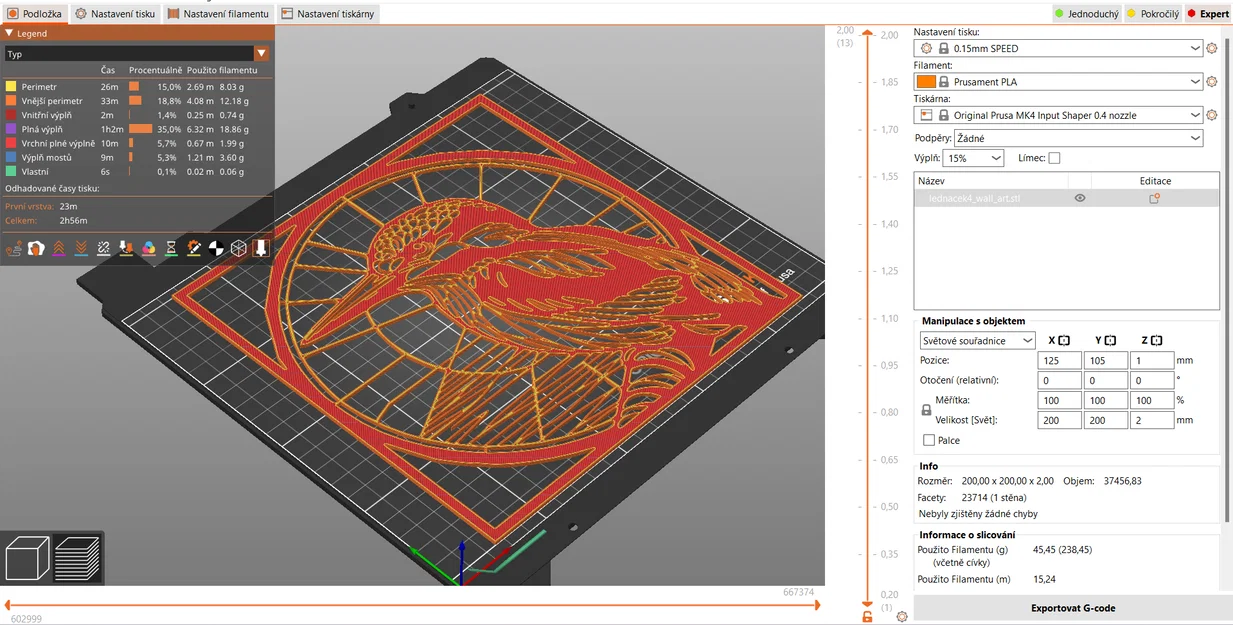This screenshot has height=625, width=1233.
Task: Click X axis mirror icon
Action: coord(1064,341)
